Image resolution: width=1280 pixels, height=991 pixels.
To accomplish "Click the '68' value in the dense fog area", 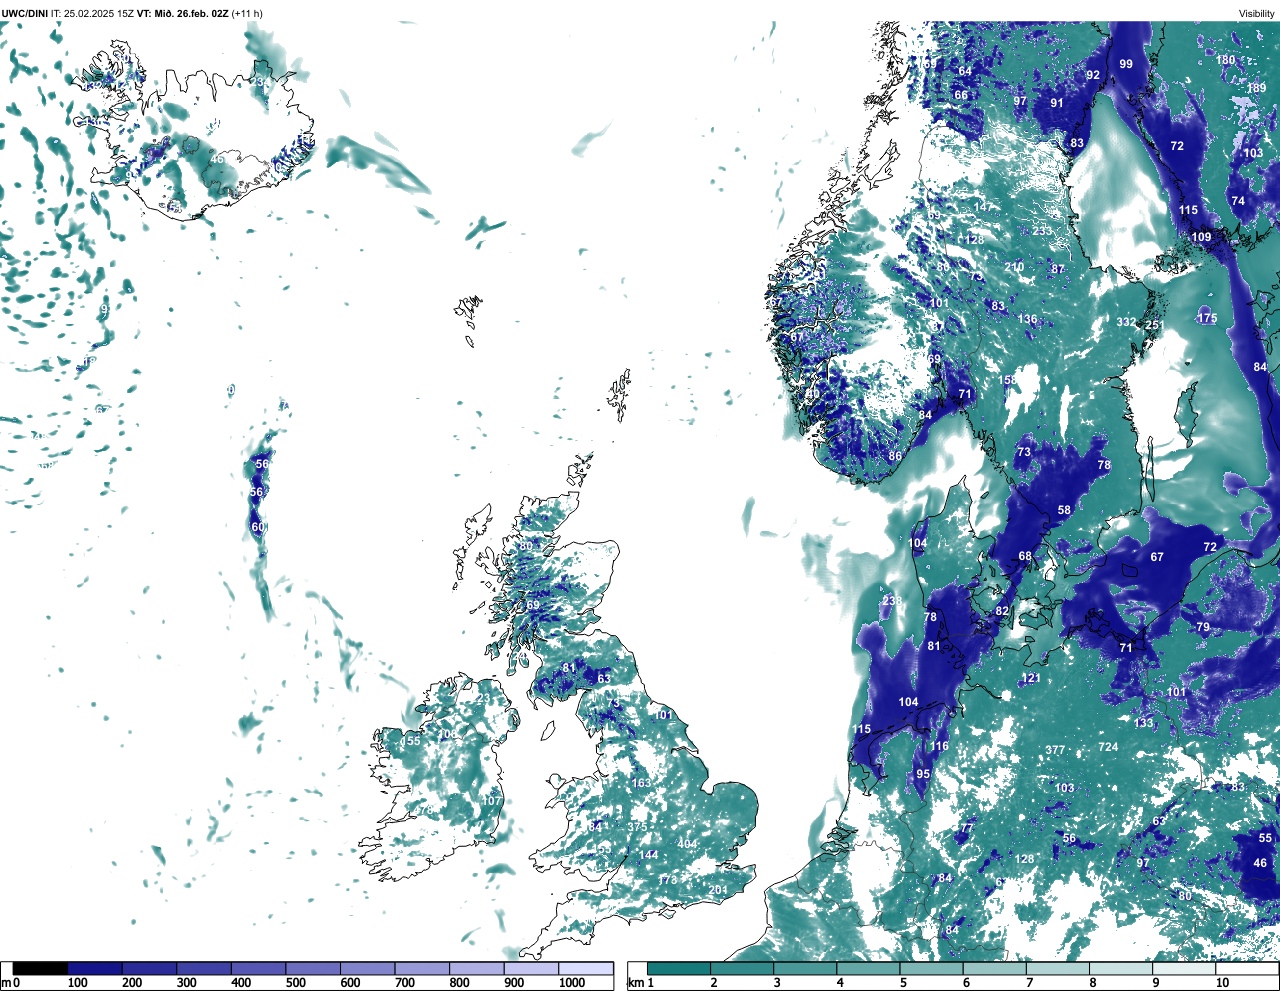I will click(1025, 556).
